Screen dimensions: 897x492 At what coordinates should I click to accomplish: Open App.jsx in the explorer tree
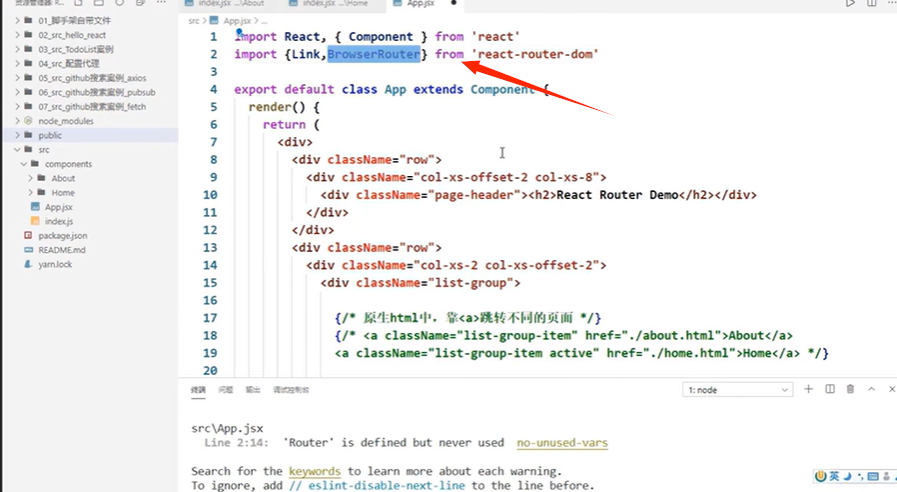[x=58, y=207]
